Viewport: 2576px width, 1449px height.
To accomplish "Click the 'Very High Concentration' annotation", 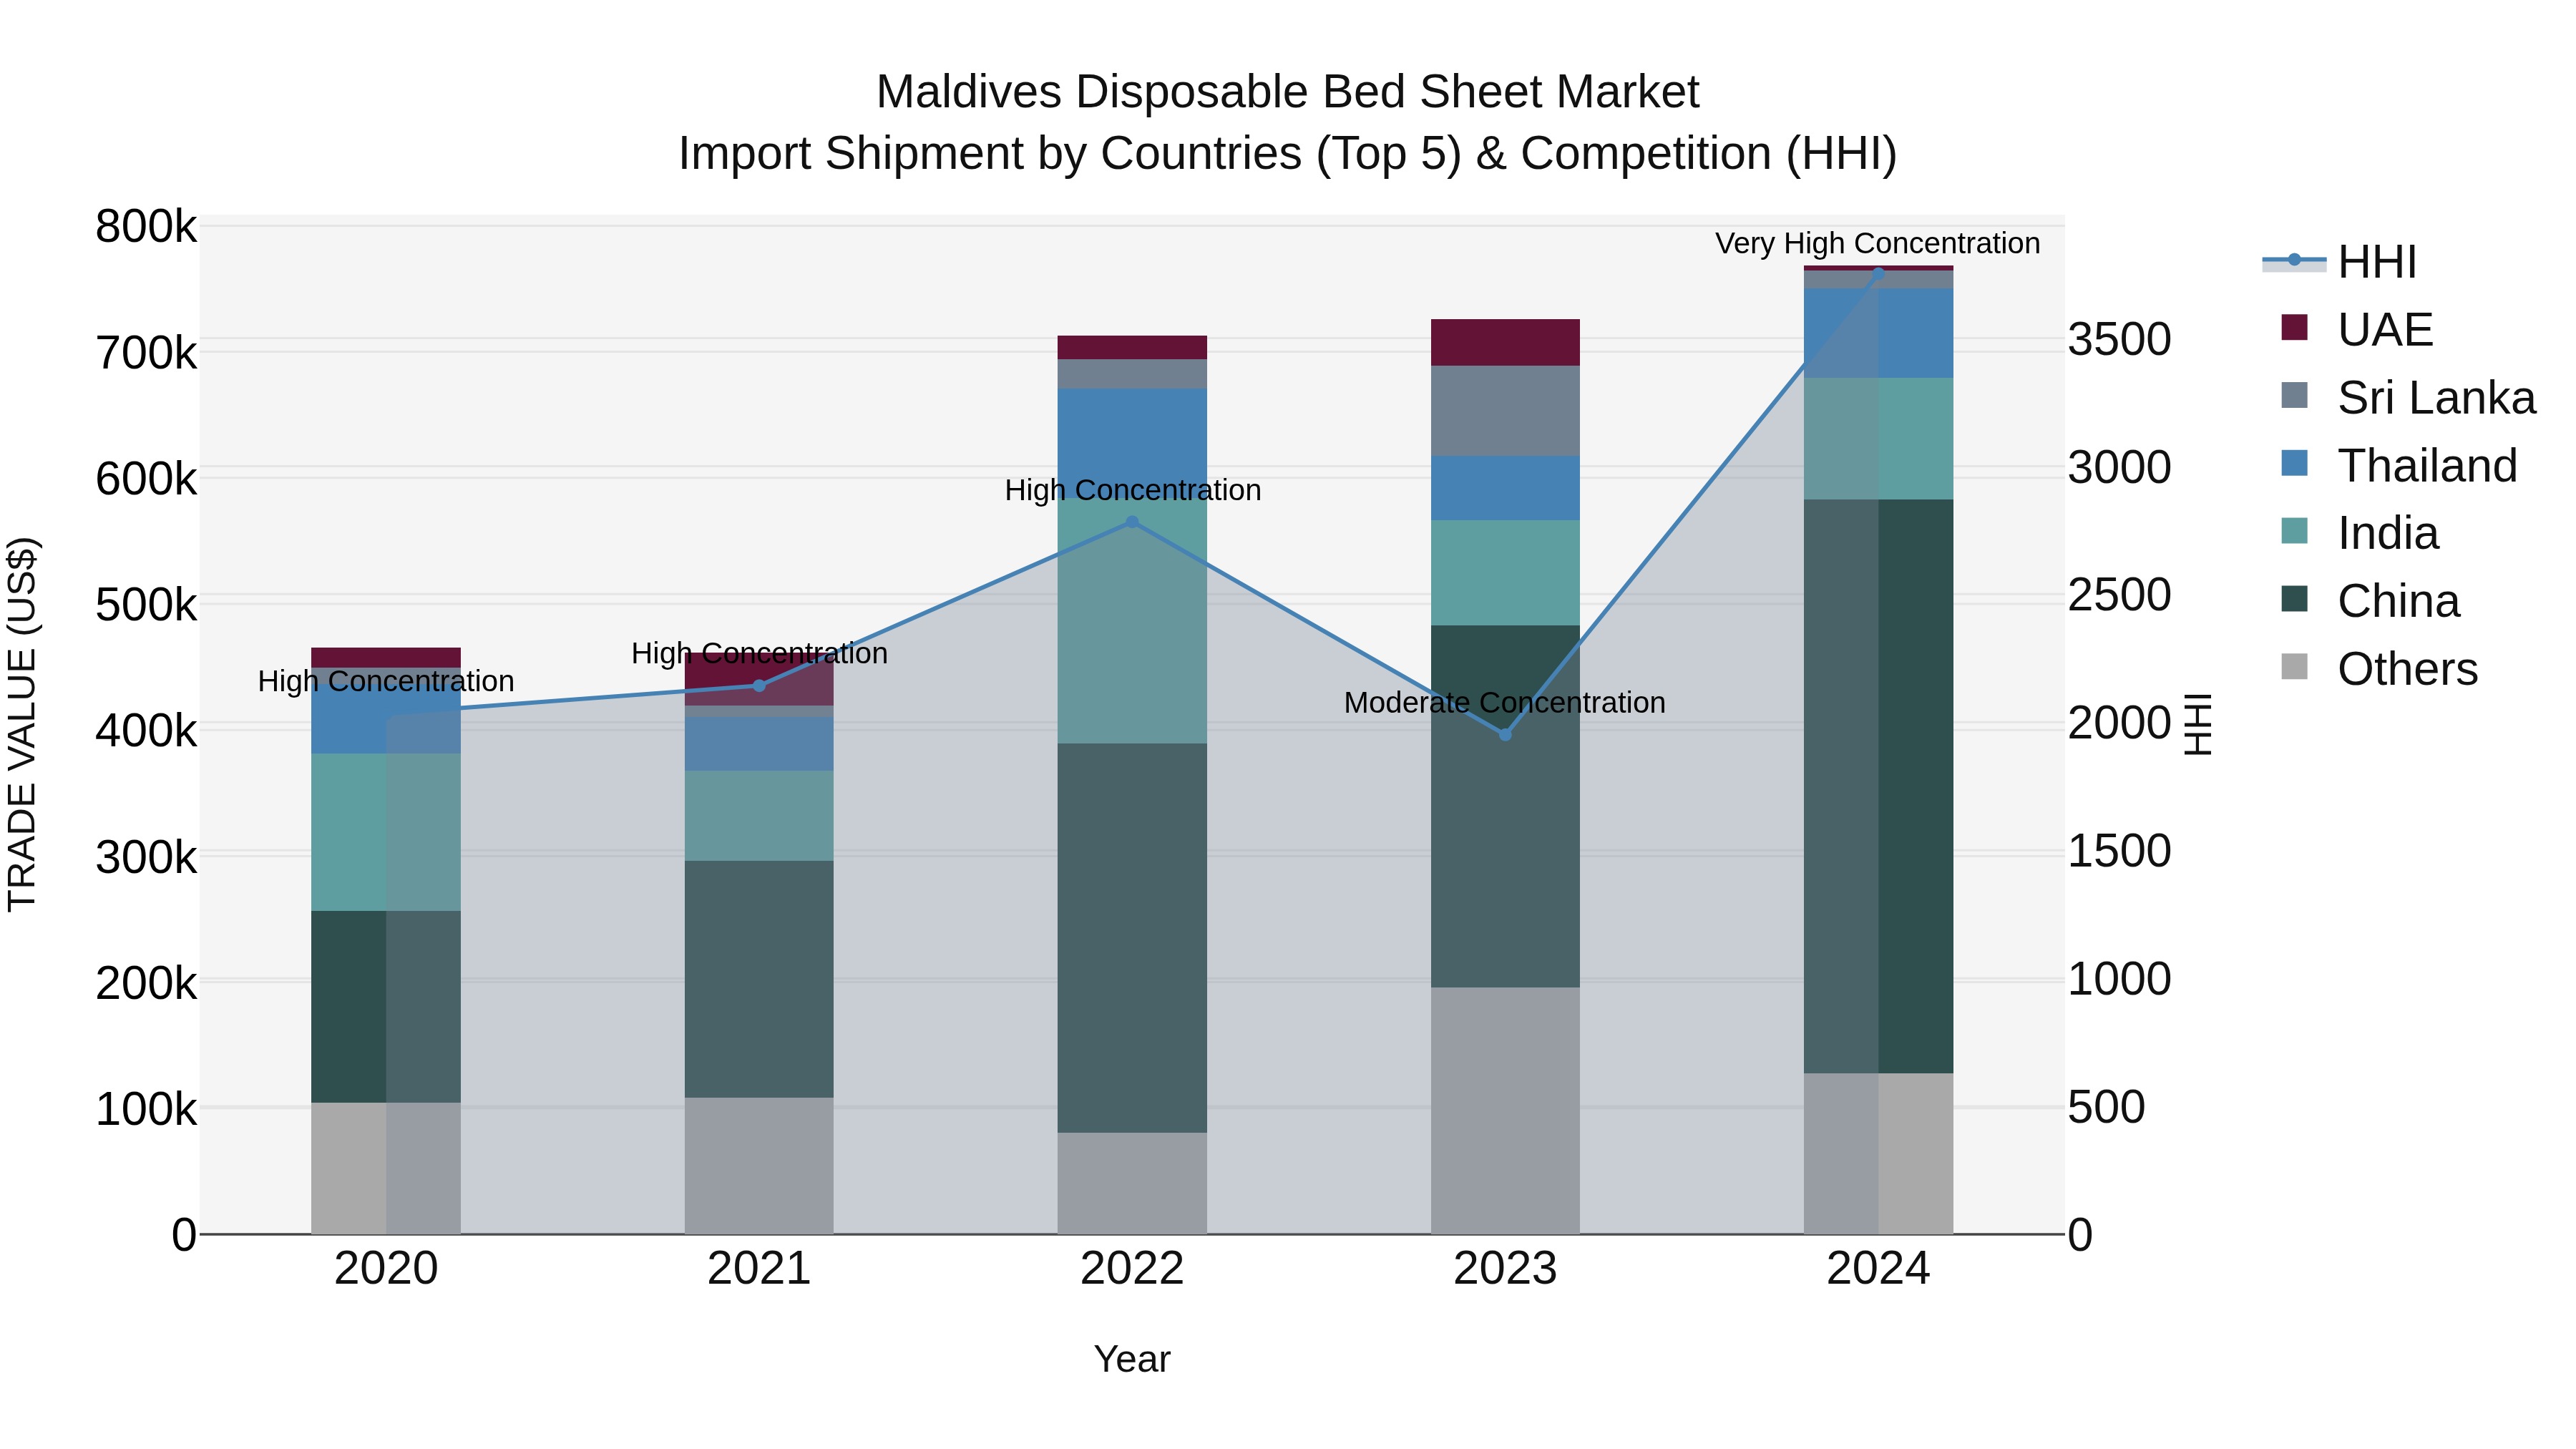I will (x=1877, y=243).
